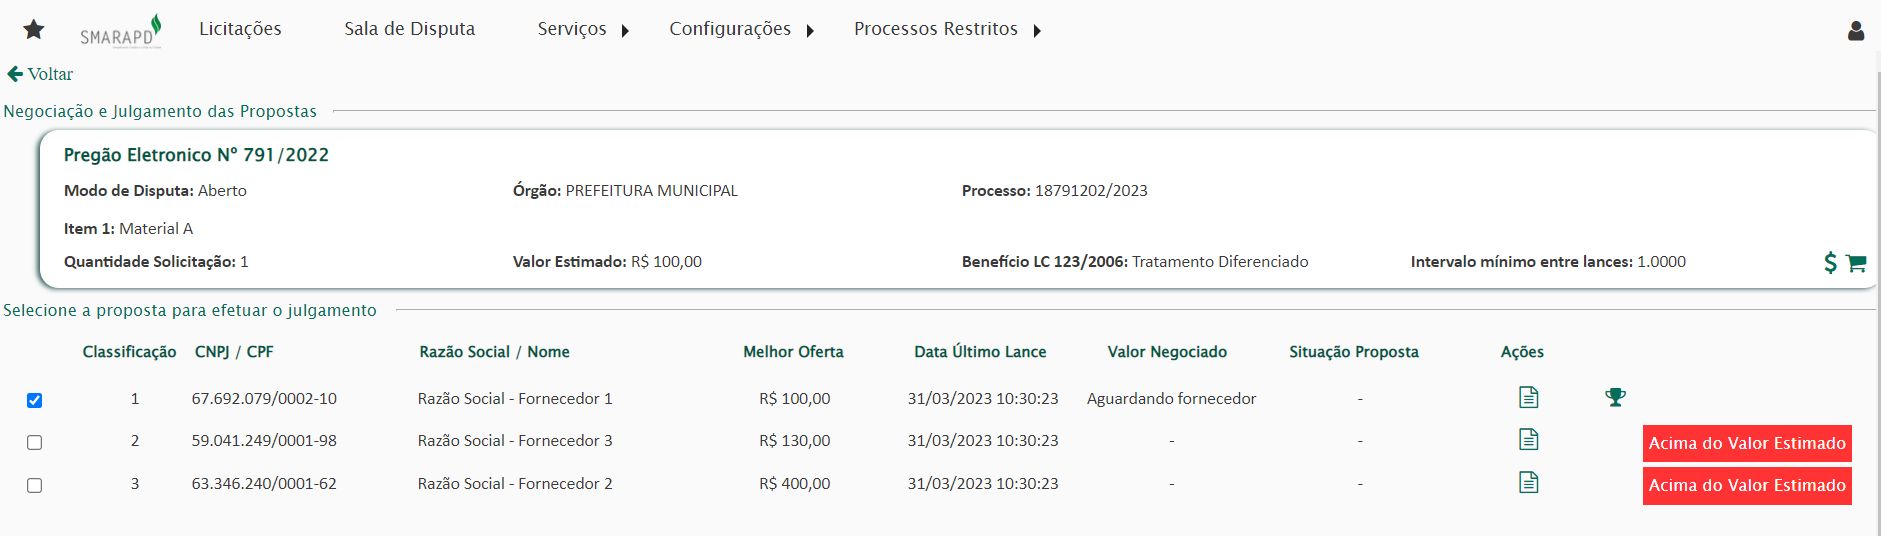Click the green dollar sign icon

pyautogui.click(x=1830, y=263)
